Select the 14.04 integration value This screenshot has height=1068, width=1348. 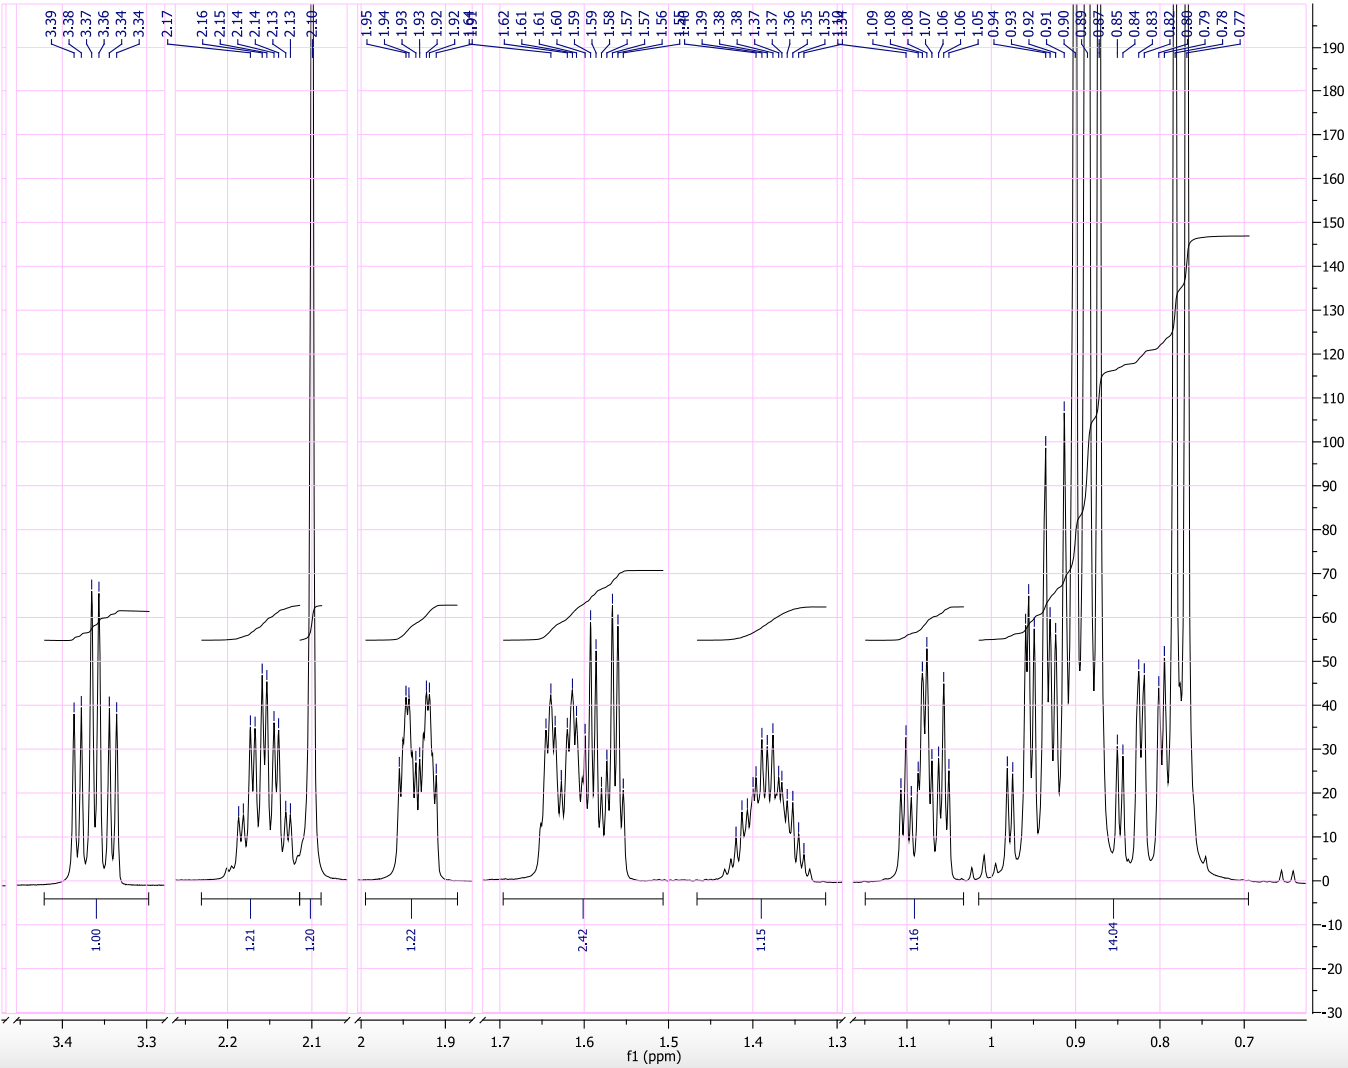[1113, 940]
